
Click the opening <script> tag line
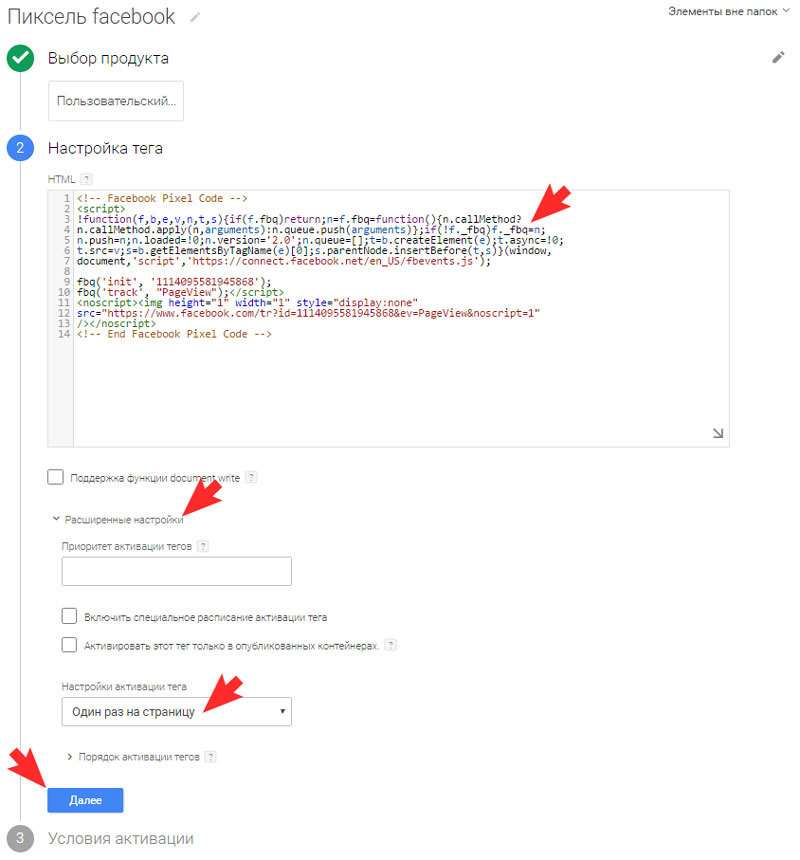tap(101, 208)
